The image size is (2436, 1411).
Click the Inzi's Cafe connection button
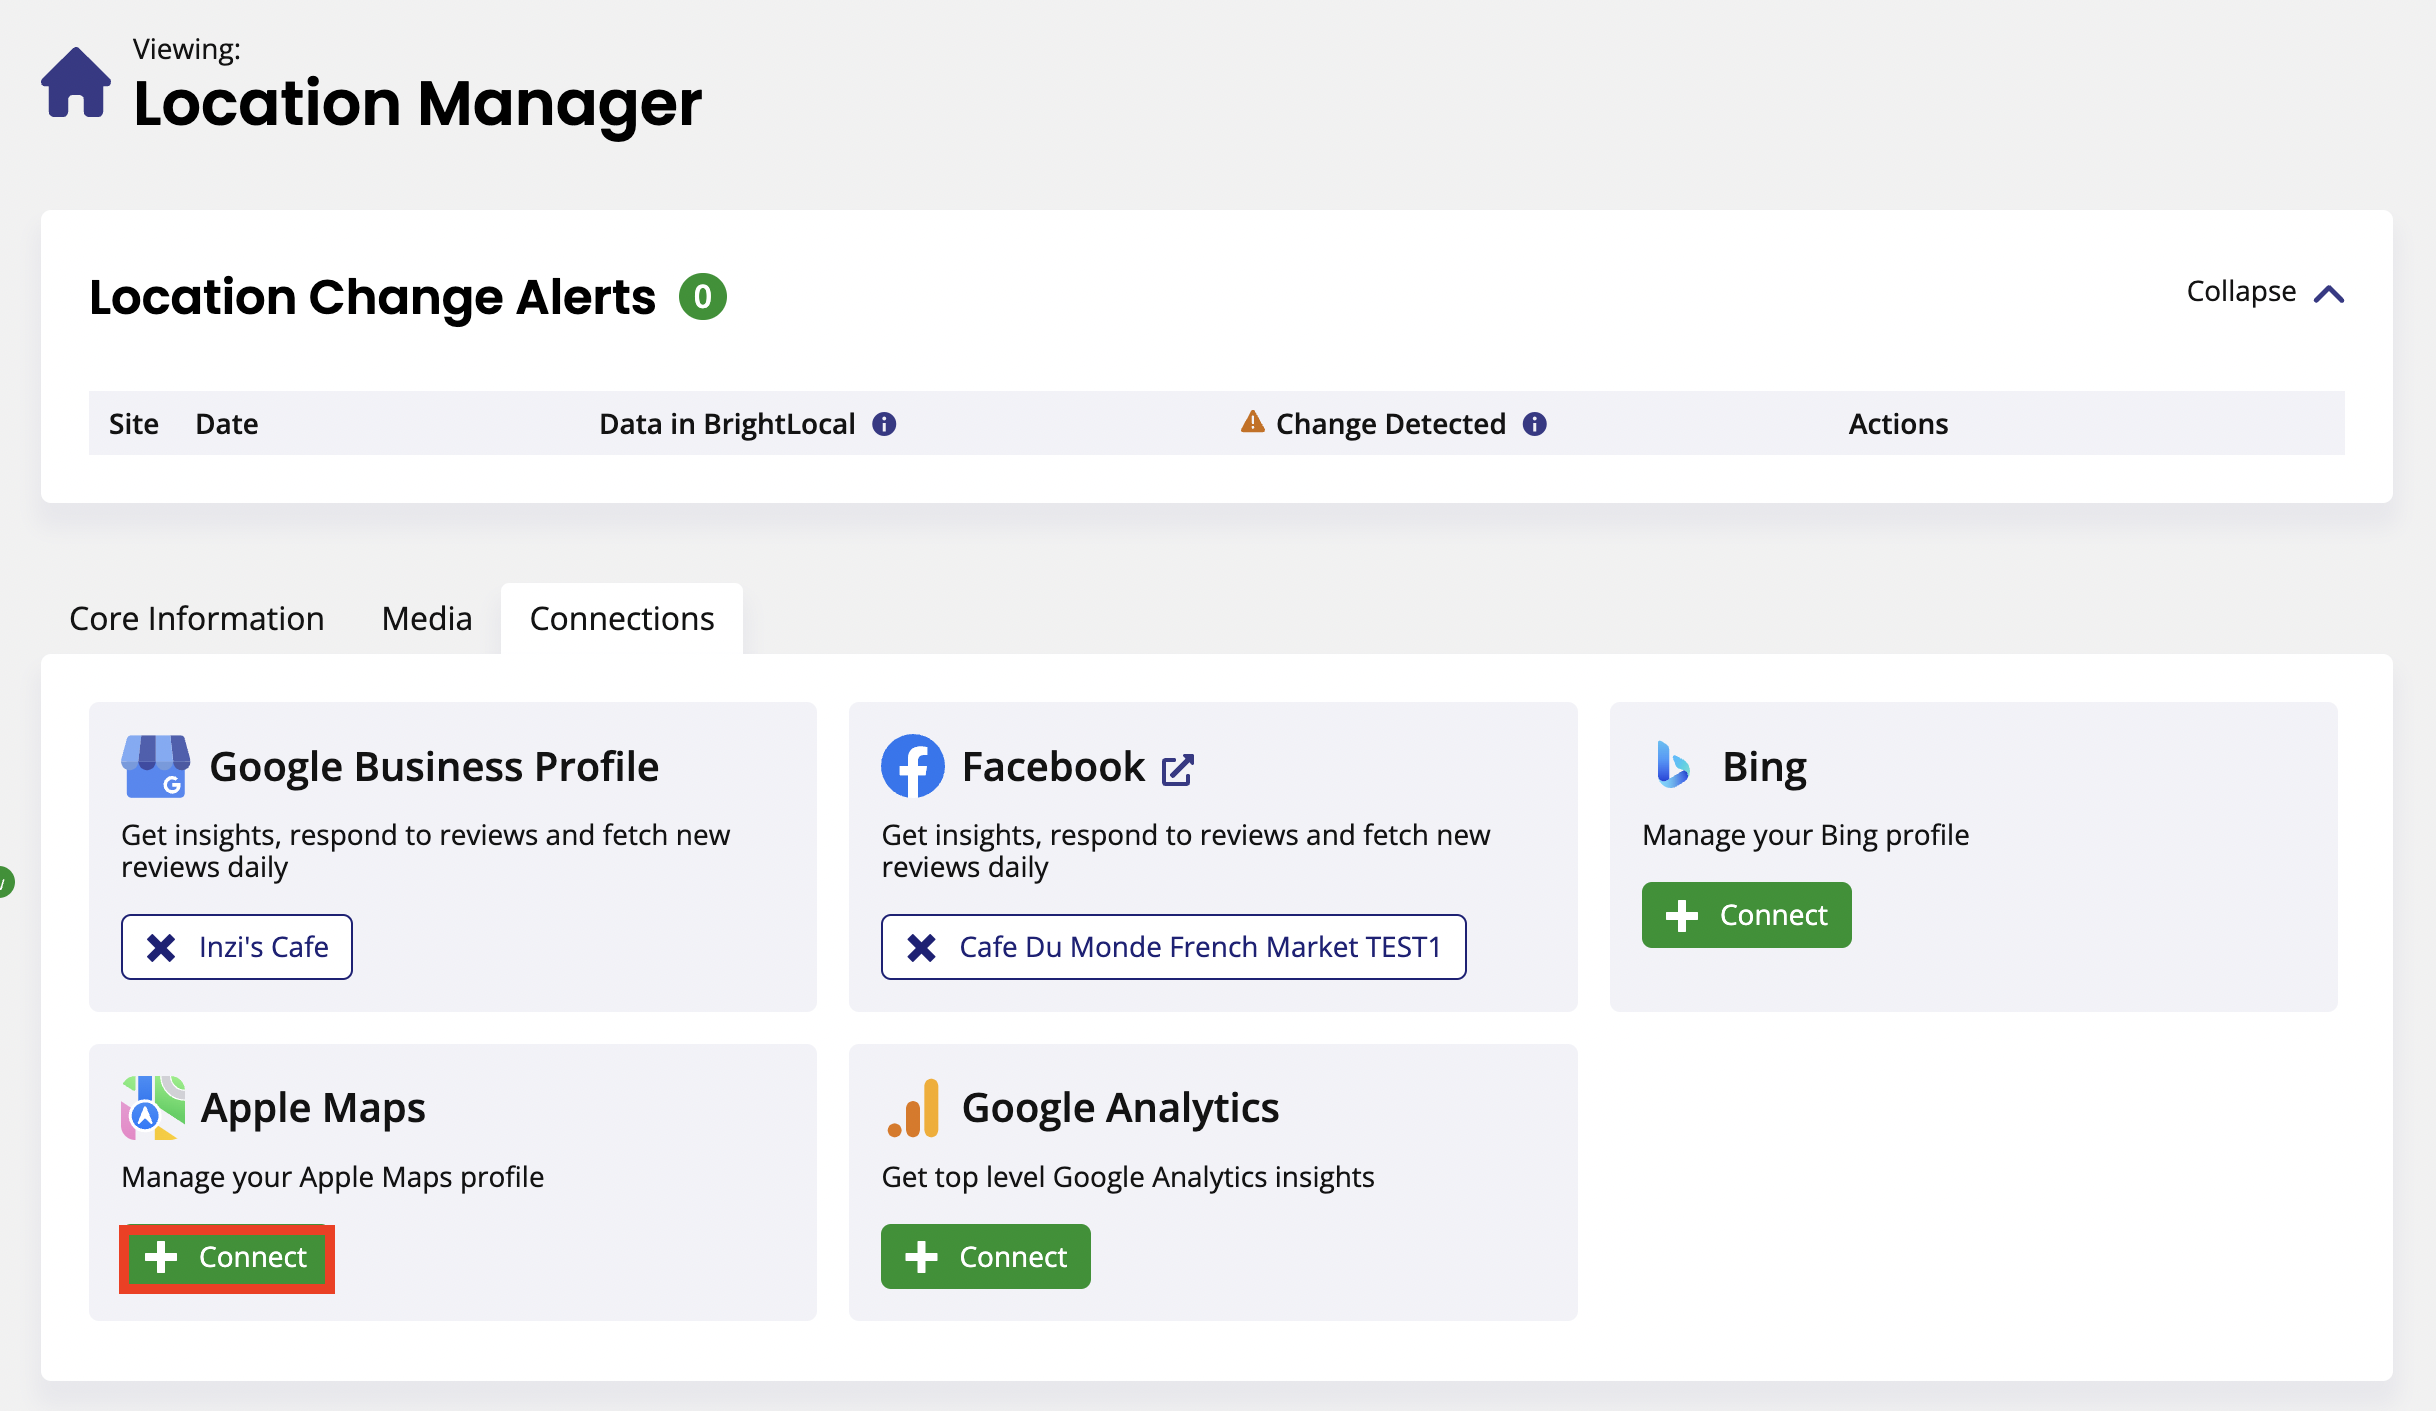[x=237, y=947]
